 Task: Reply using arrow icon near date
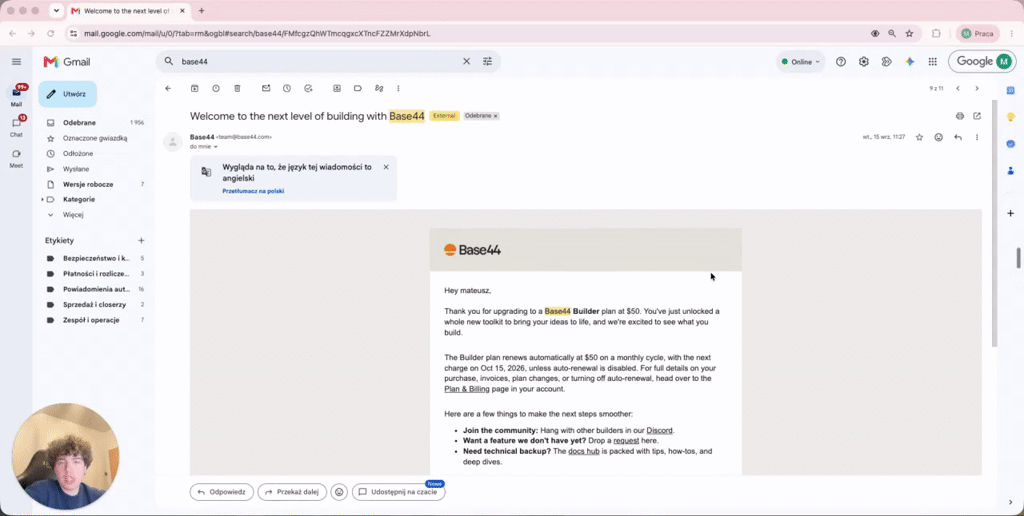click(x=958, y=137)
